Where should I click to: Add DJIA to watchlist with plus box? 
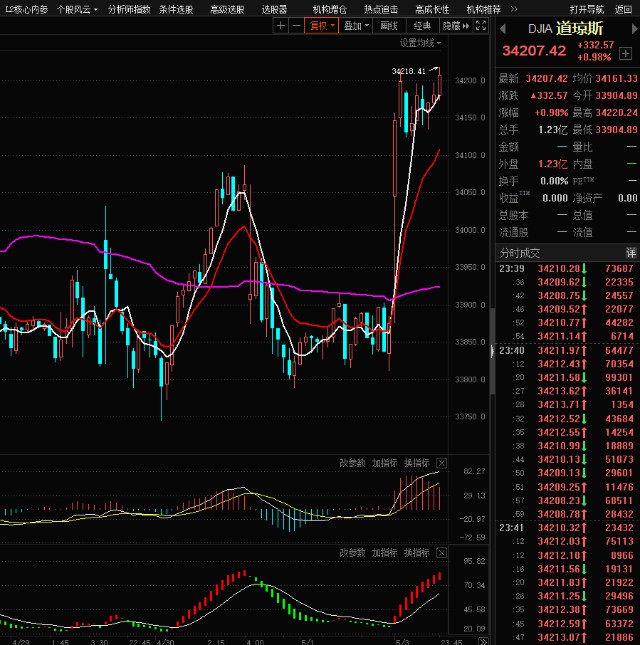point(625,53)
